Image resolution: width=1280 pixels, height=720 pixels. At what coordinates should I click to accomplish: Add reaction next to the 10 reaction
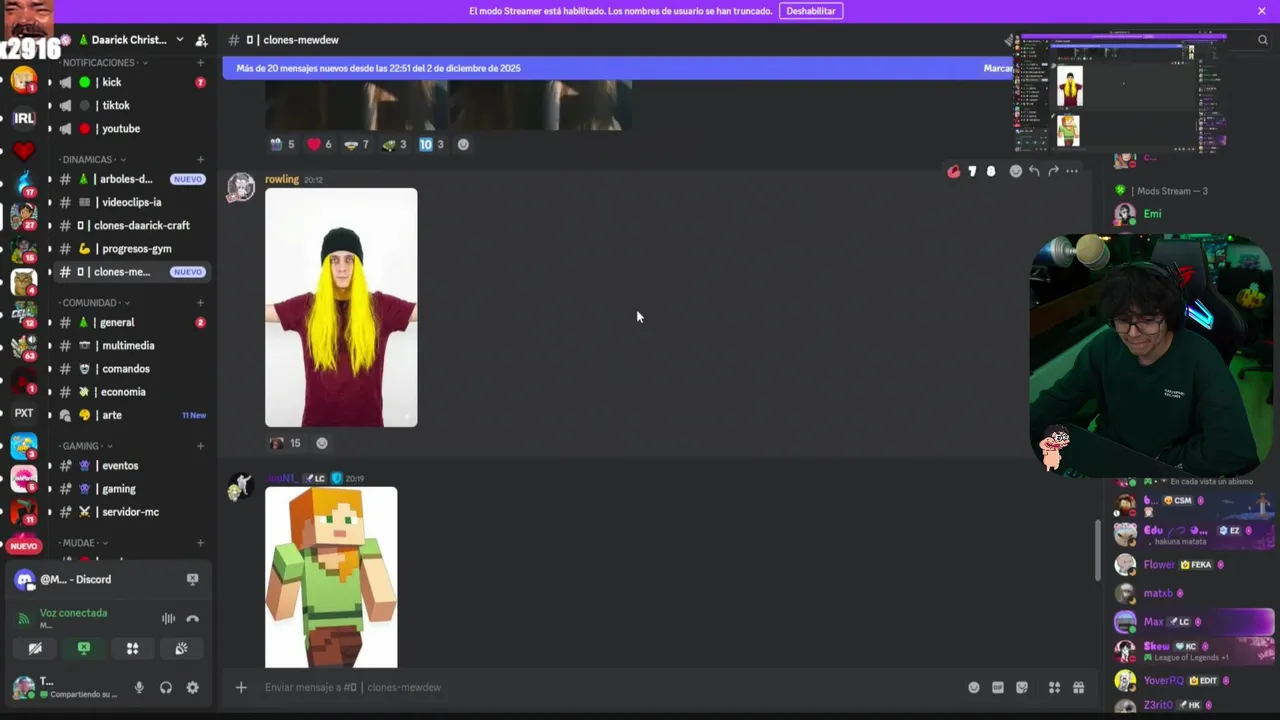point(463,144)
